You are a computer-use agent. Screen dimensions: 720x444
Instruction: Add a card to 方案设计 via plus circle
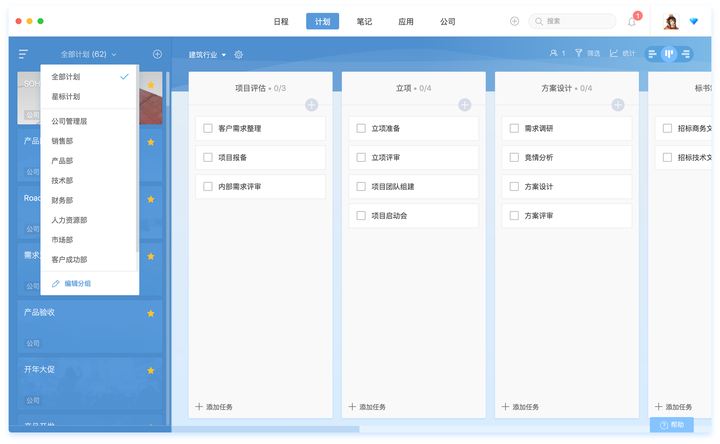click(618, 105)
